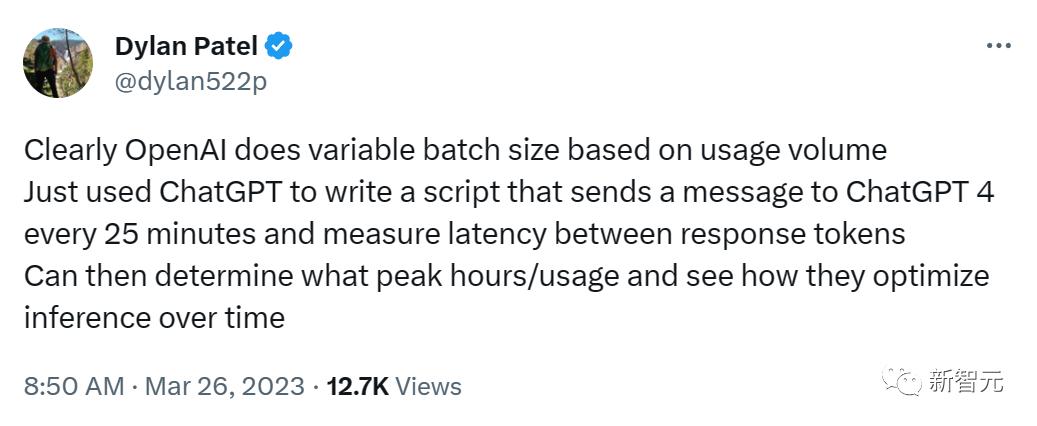1037x426 pixels.
Task: Click the line starting 'every 25 minutes'
Action: (464, 235)
